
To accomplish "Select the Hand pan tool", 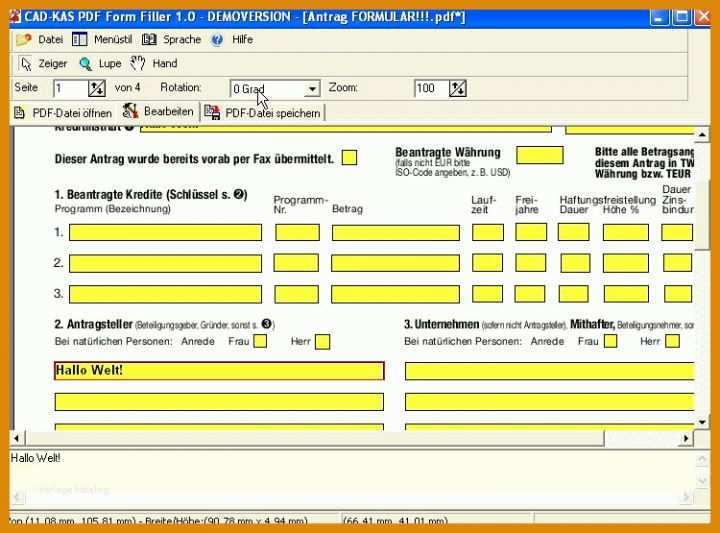I will [154, 63].
